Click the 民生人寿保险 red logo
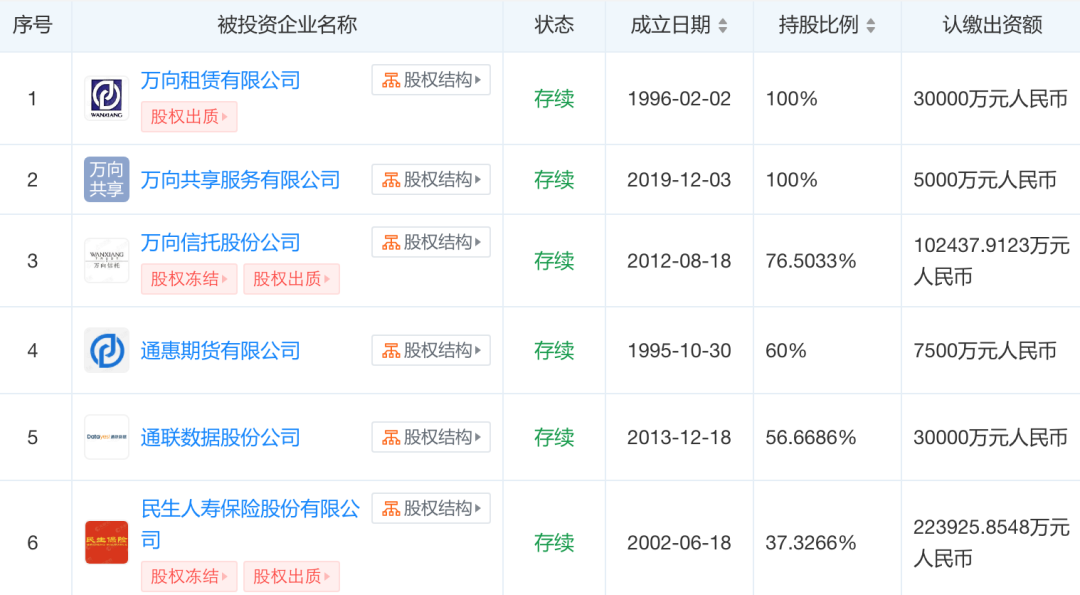1080x595 pixels. pos(106,542)
